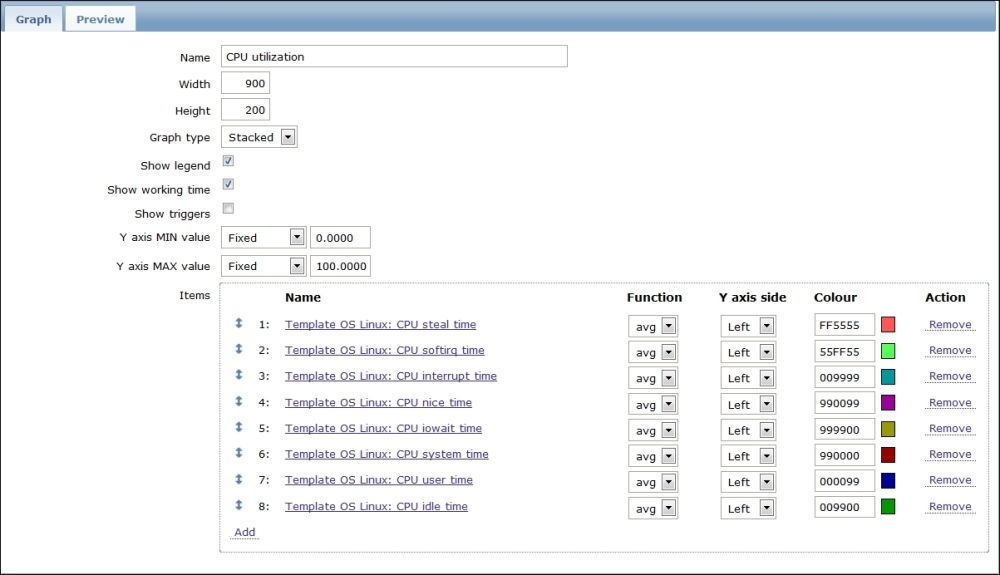Click reorder icon for CPU user time row

[239, 479]
